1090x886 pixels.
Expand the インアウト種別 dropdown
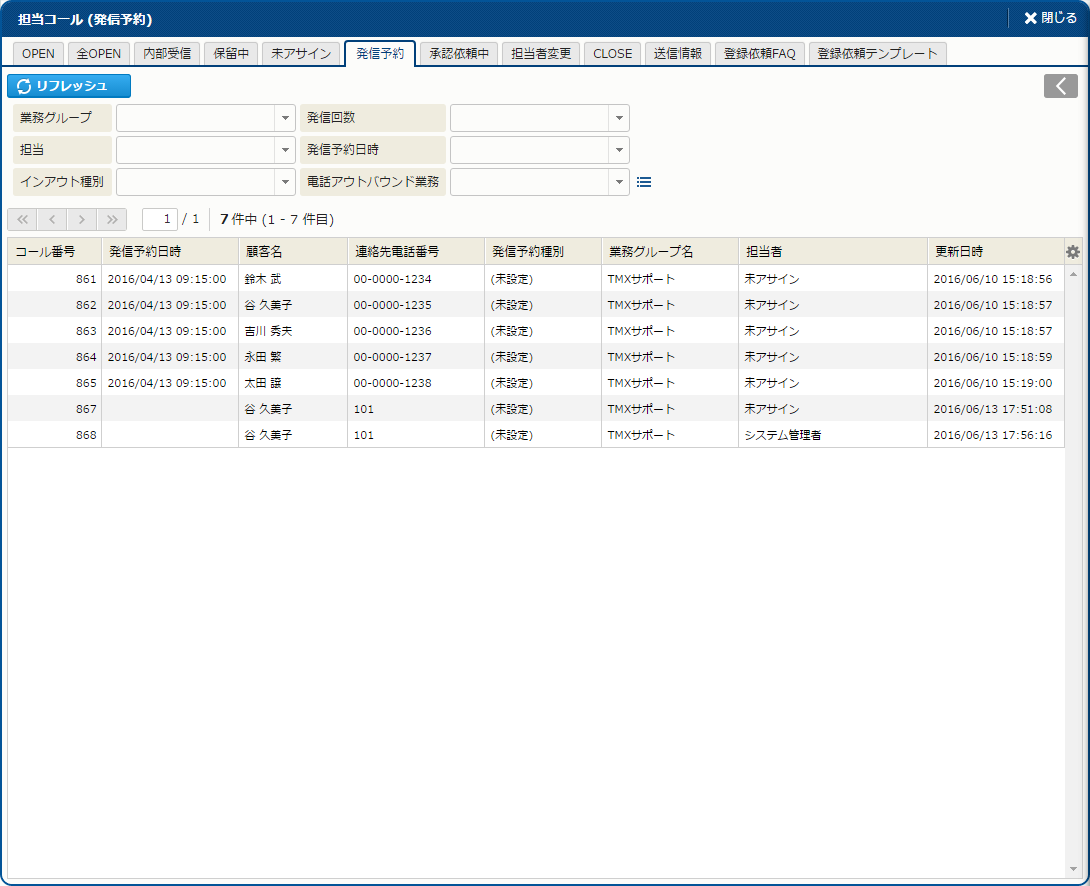point(283,182)
